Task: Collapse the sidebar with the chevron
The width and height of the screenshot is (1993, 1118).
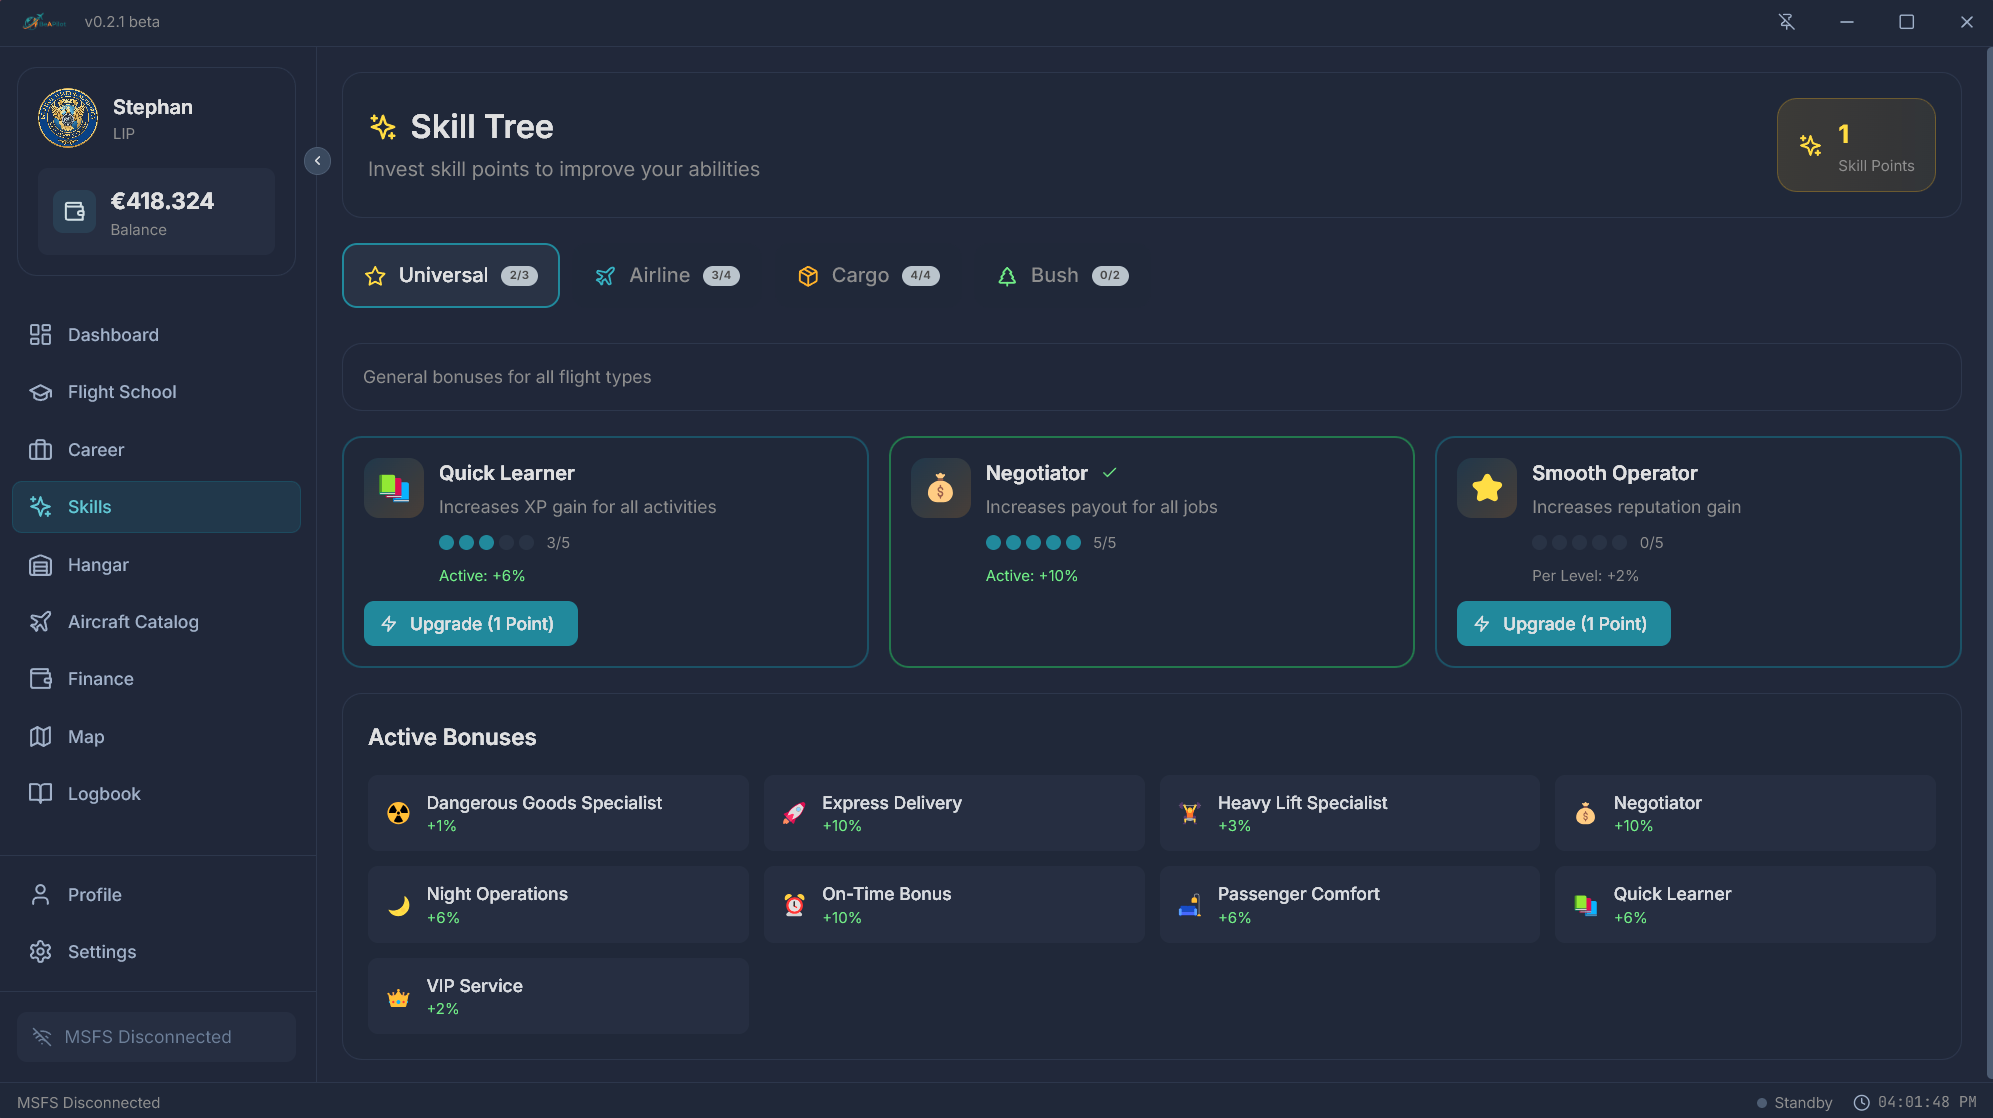Action: 317,160
